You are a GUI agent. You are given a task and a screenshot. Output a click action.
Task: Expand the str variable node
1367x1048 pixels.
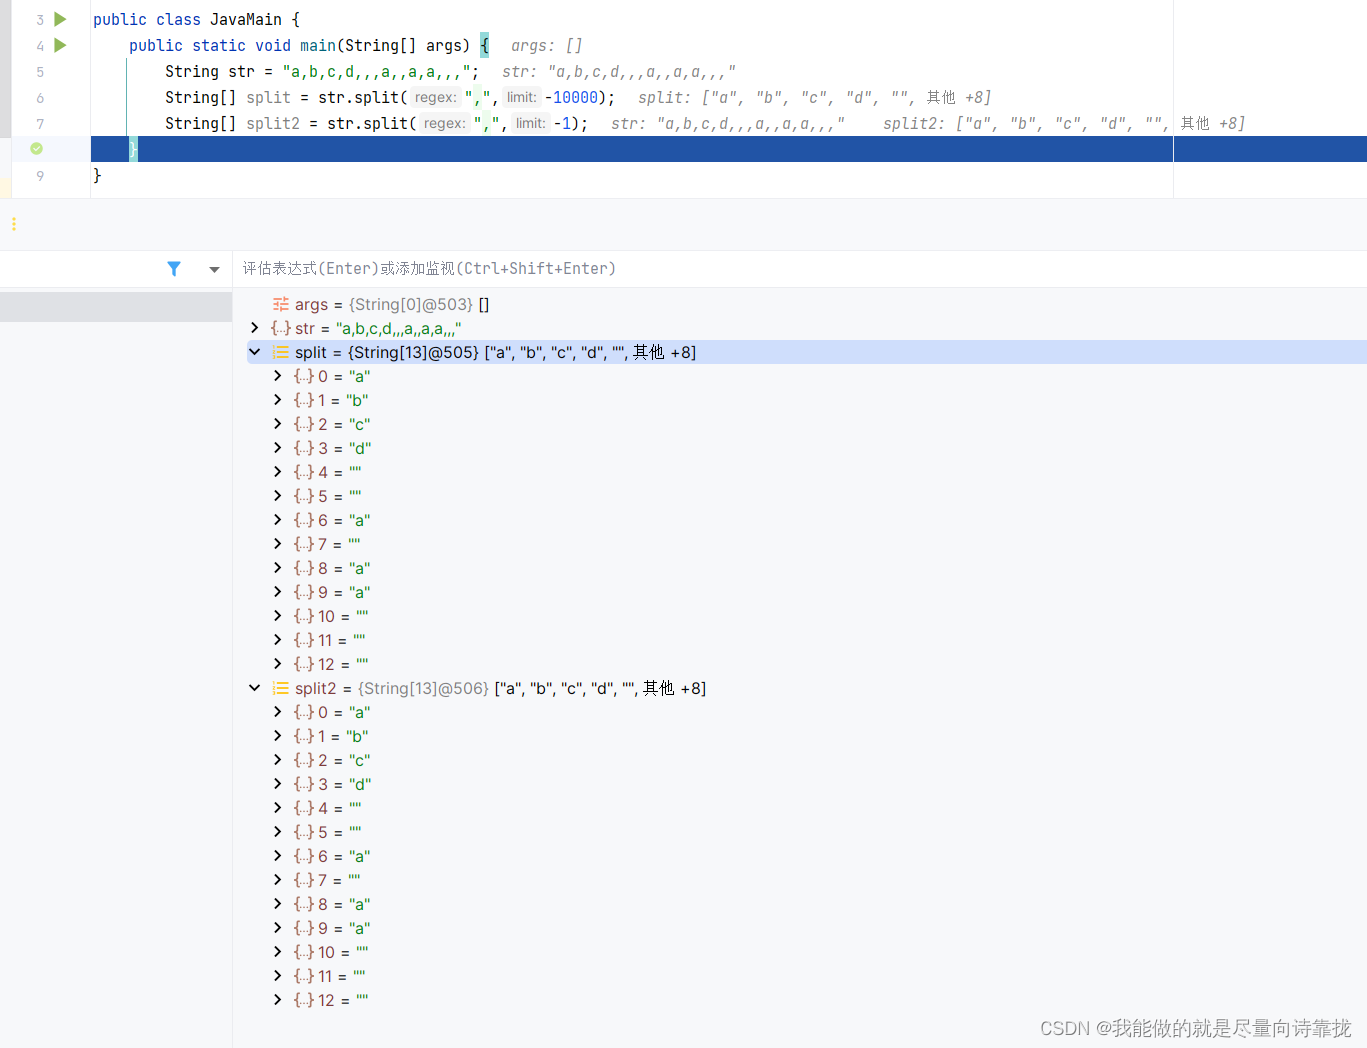[255, 328]
